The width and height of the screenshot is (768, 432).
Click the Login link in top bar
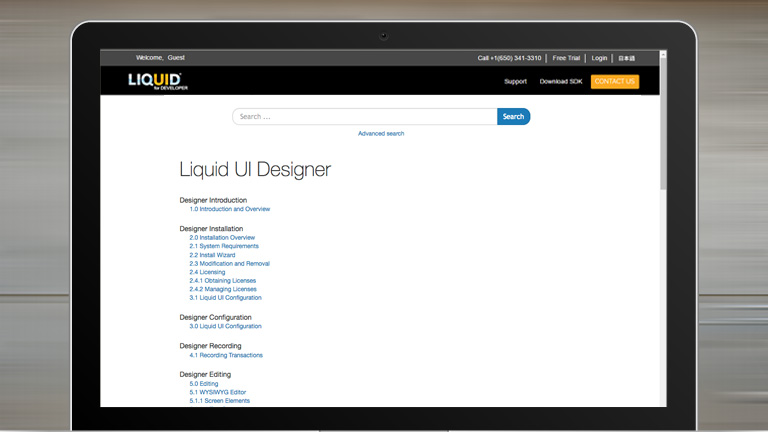coord(599,58)
